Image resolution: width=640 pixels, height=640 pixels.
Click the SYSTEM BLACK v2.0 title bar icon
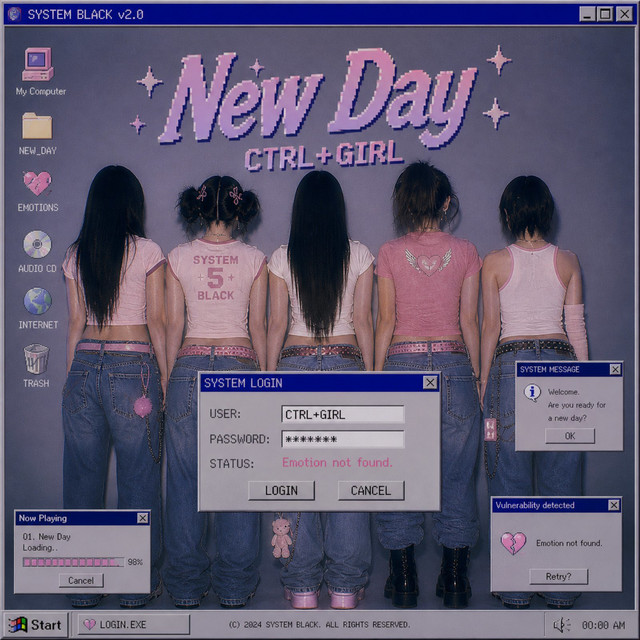tap(14, 14)
